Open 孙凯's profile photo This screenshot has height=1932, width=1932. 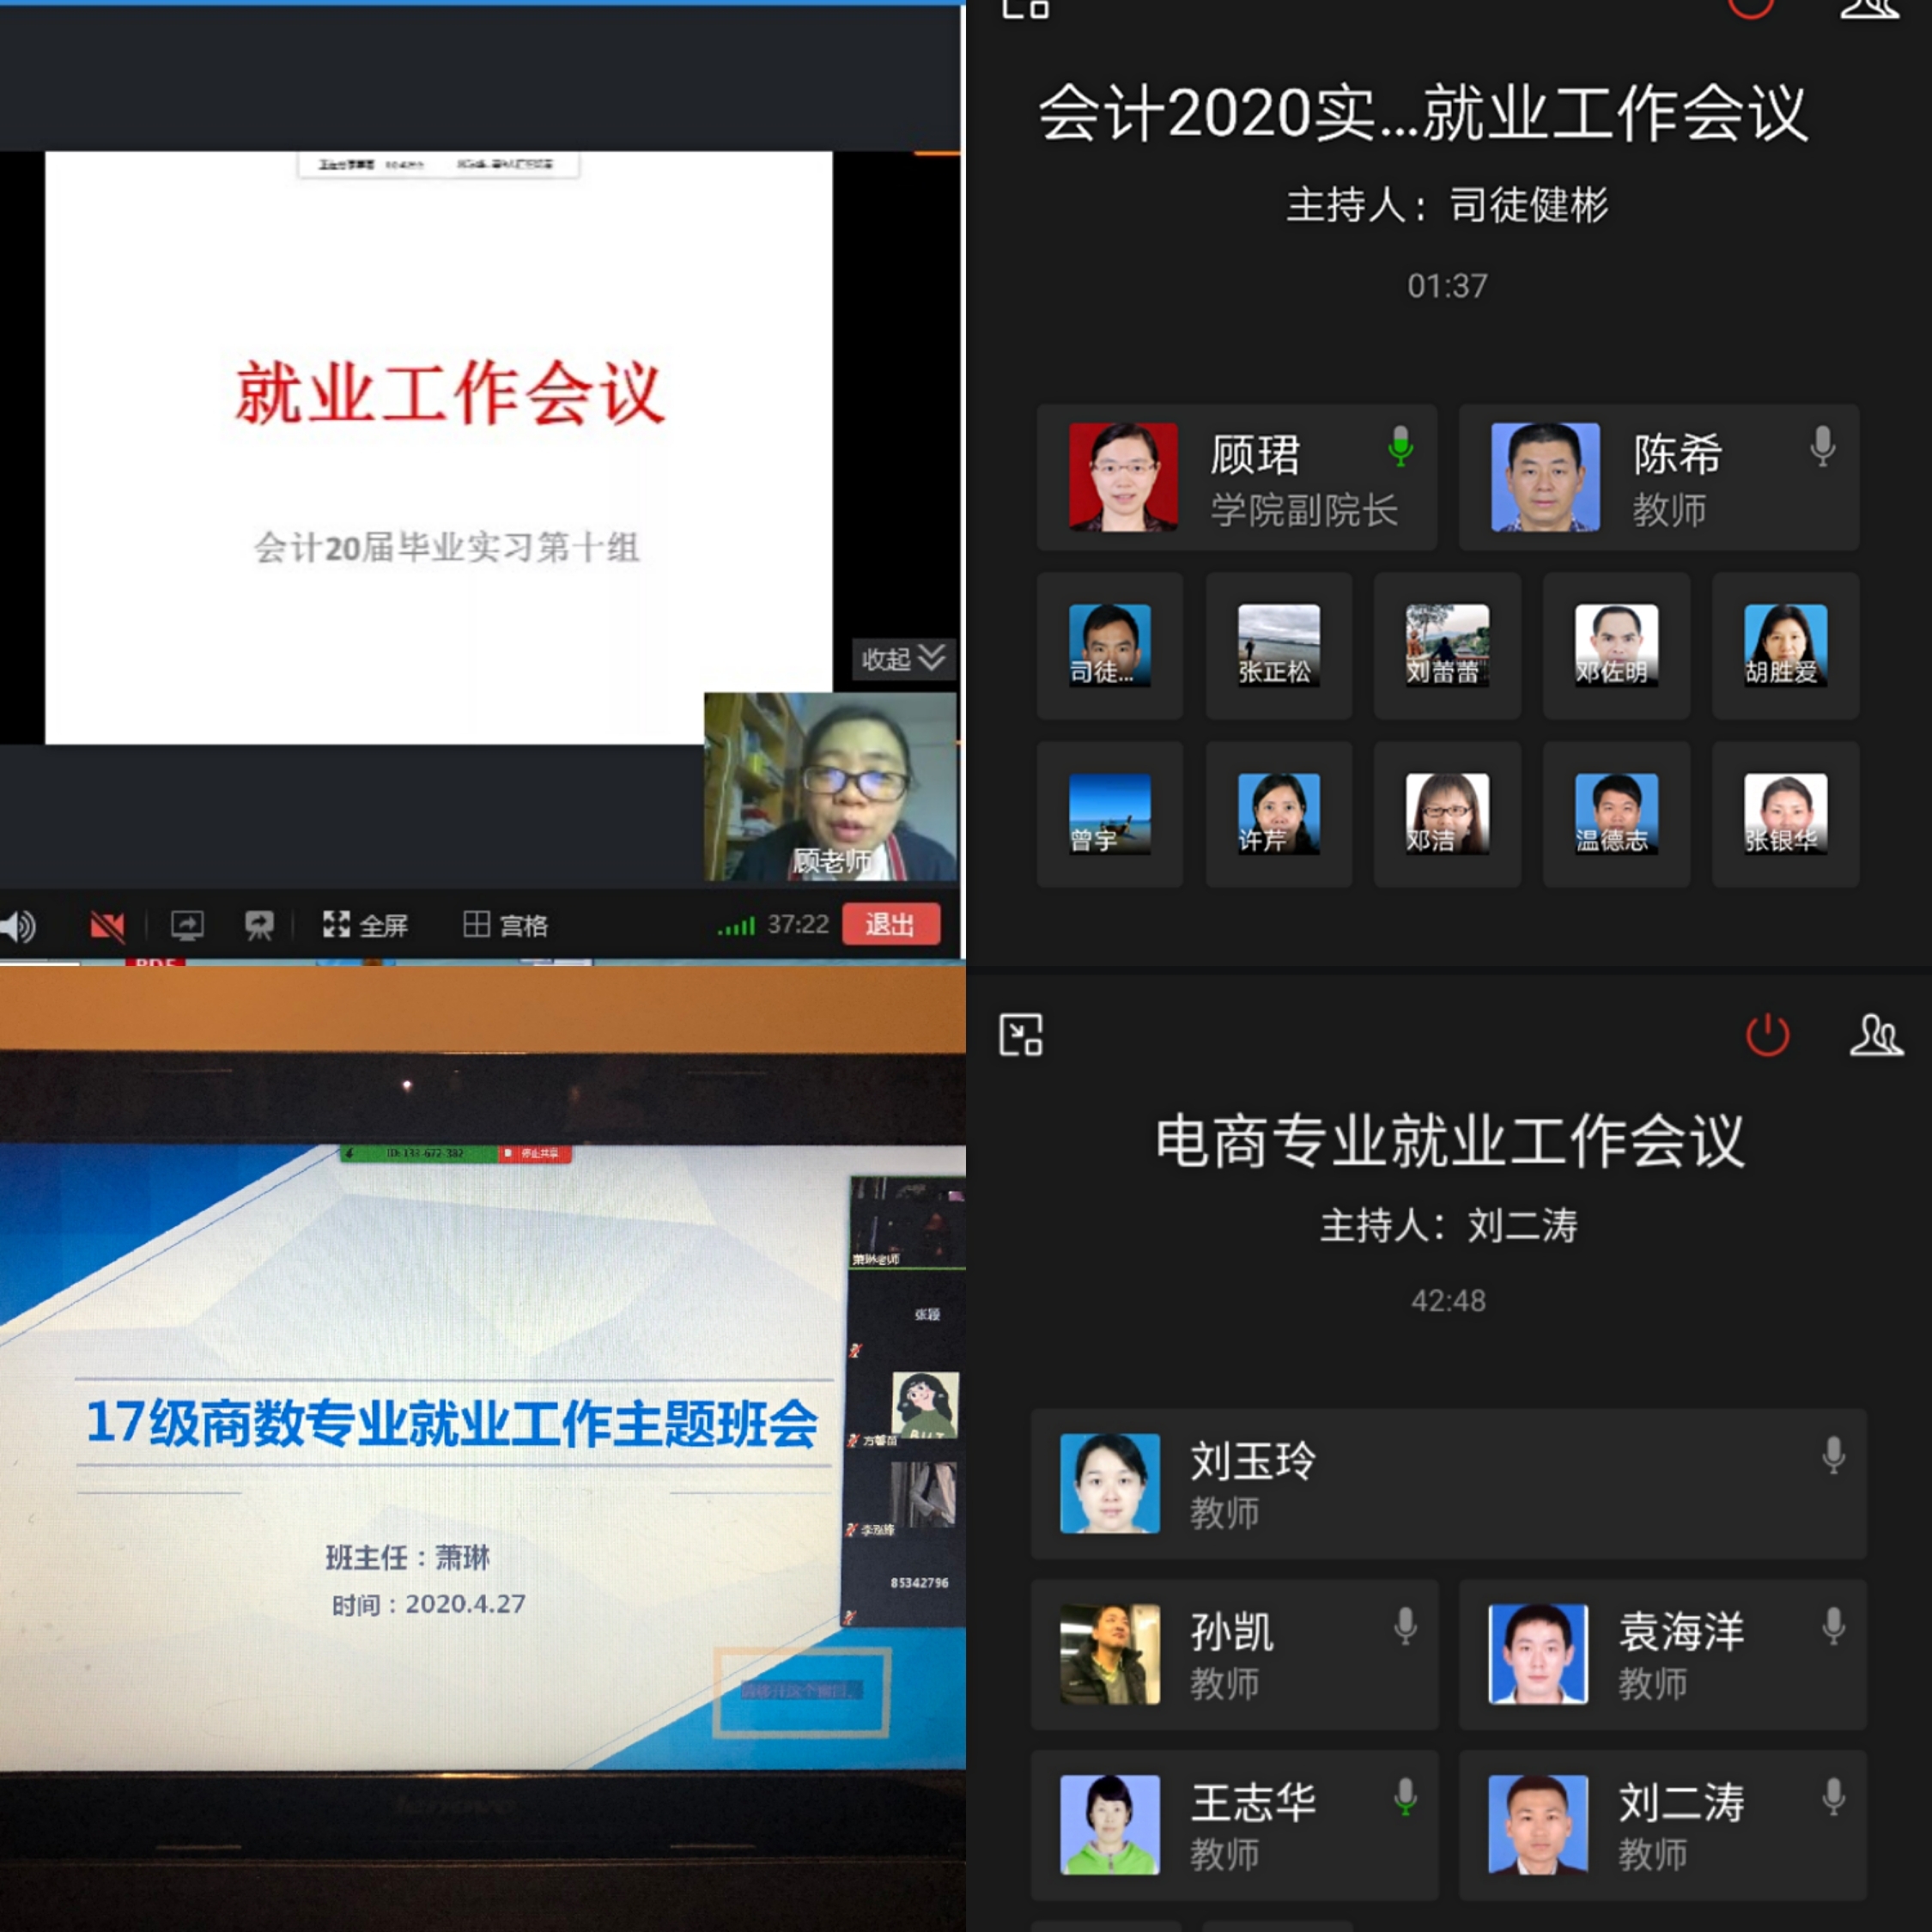click(x=1110, y=1655)
